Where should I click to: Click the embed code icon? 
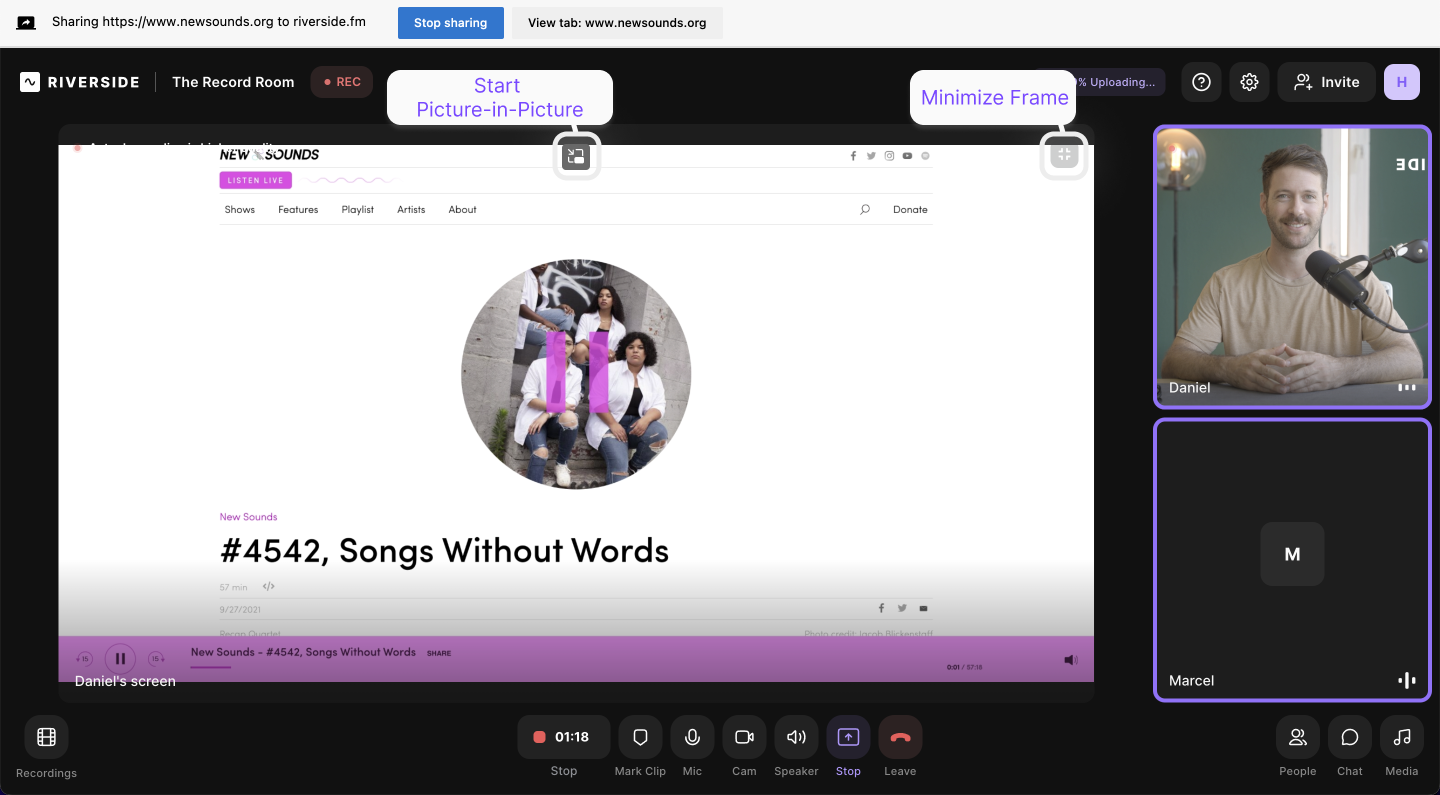(268, 587)
